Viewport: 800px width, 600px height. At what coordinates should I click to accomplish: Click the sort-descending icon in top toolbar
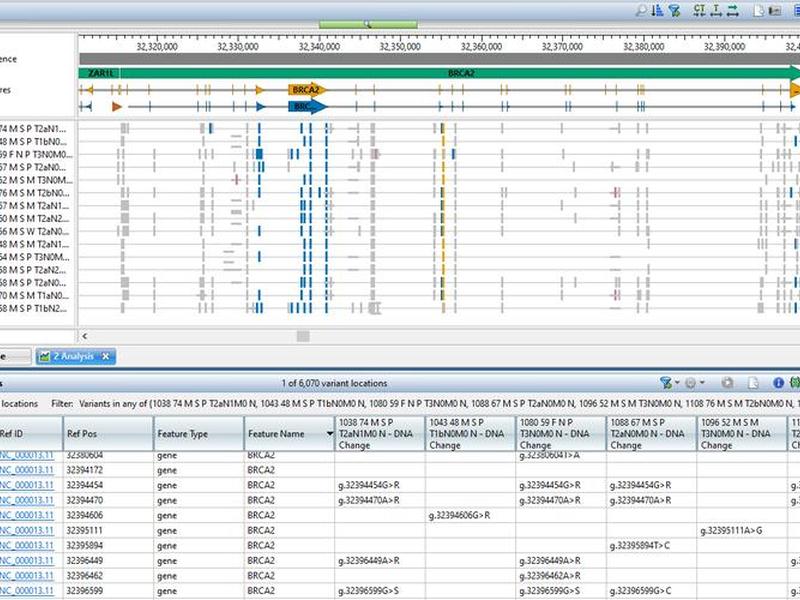(658, 10)
